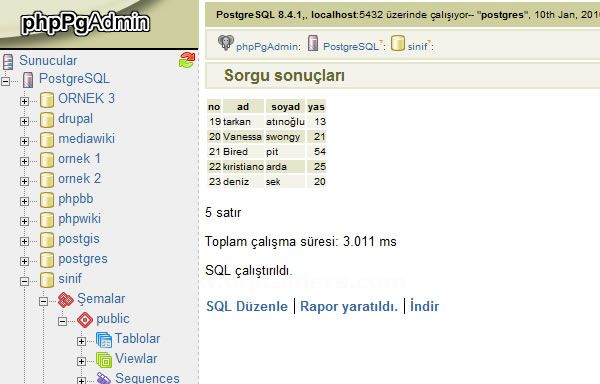Image resolution: width=600 pixels, height=384 pixels.
Task: Click the phpPgAdmin logo
Action: click(x=85, y=23)
